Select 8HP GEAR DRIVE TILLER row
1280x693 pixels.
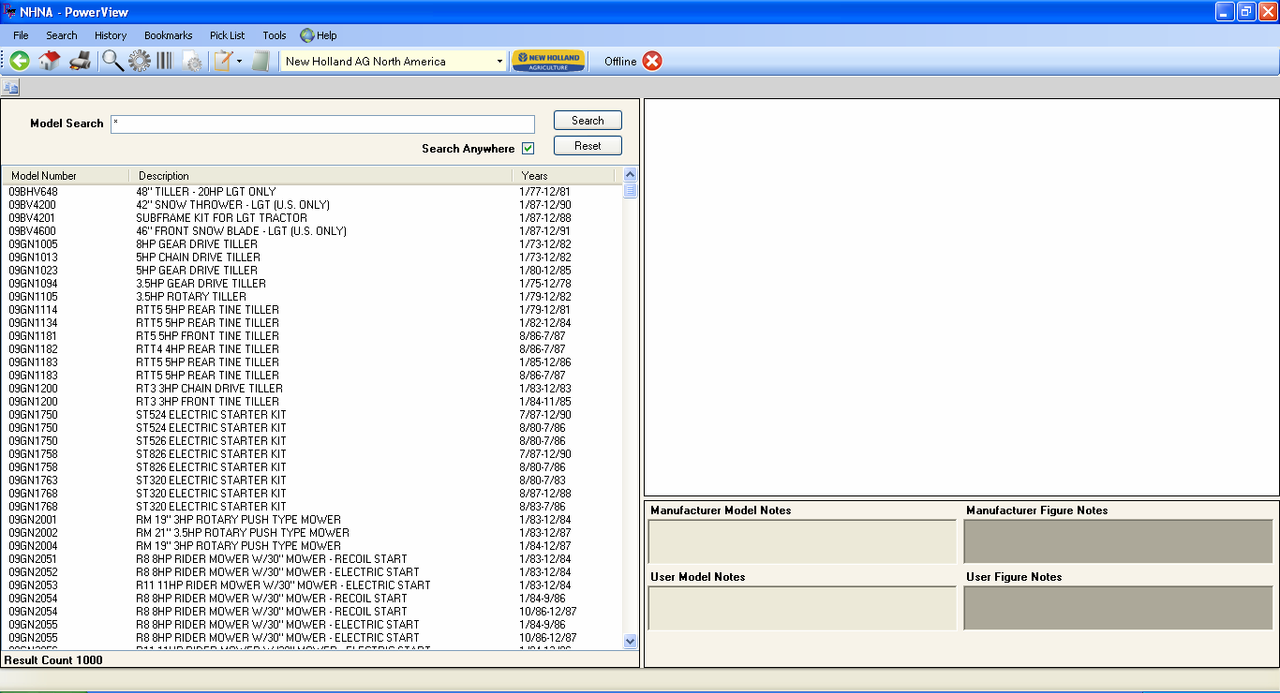pos(312,244)
